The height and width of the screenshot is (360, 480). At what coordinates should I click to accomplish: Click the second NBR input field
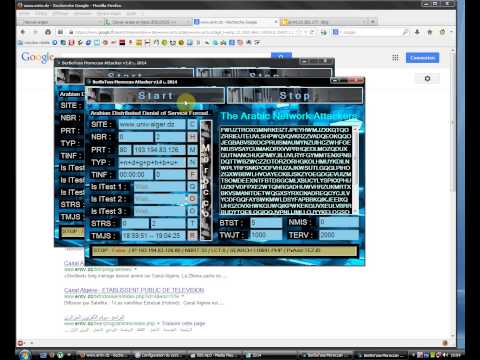tap(170, 137)
